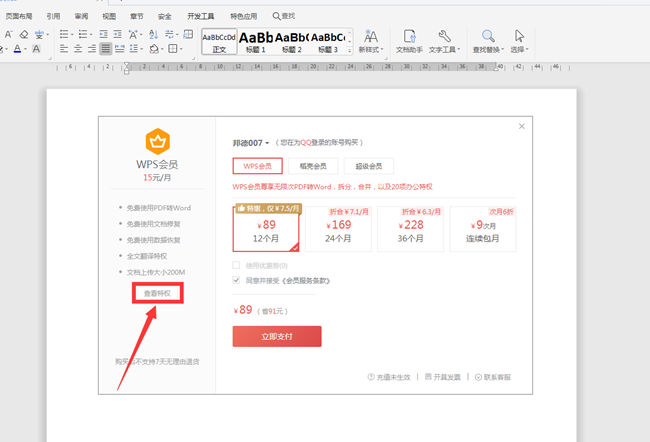The height and width of the screenshot is (442, 650).
Task: Click the Chinese text layout A icon
Action: pos(133,34)
